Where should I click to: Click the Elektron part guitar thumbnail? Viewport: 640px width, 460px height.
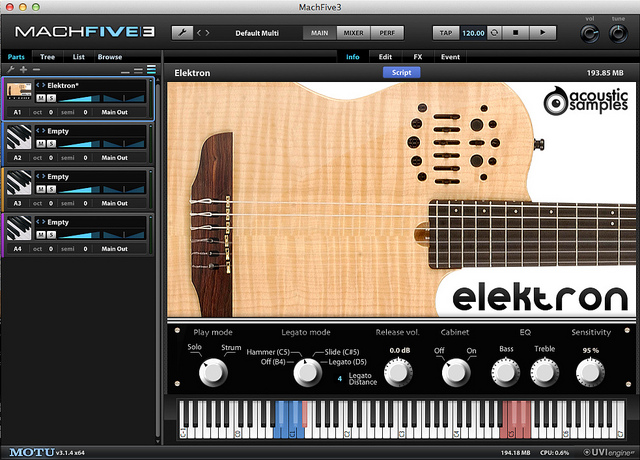tap(19, 91)
